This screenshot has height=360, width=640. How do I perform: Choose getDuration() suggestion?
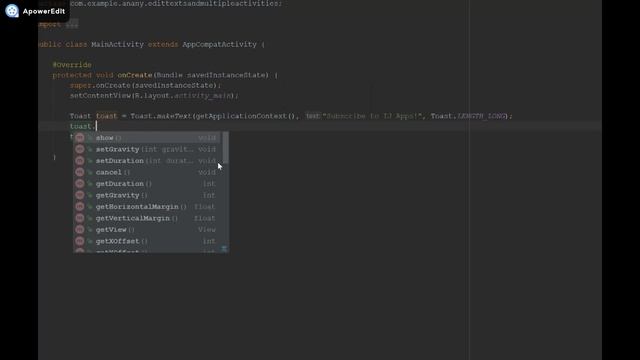pyautogui.click(x=147, y=184)
